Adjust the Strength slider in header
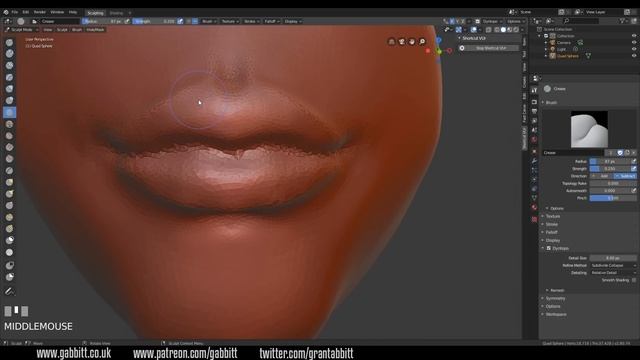640x360 pixels. pyautogui.click(x=154, y=21)
